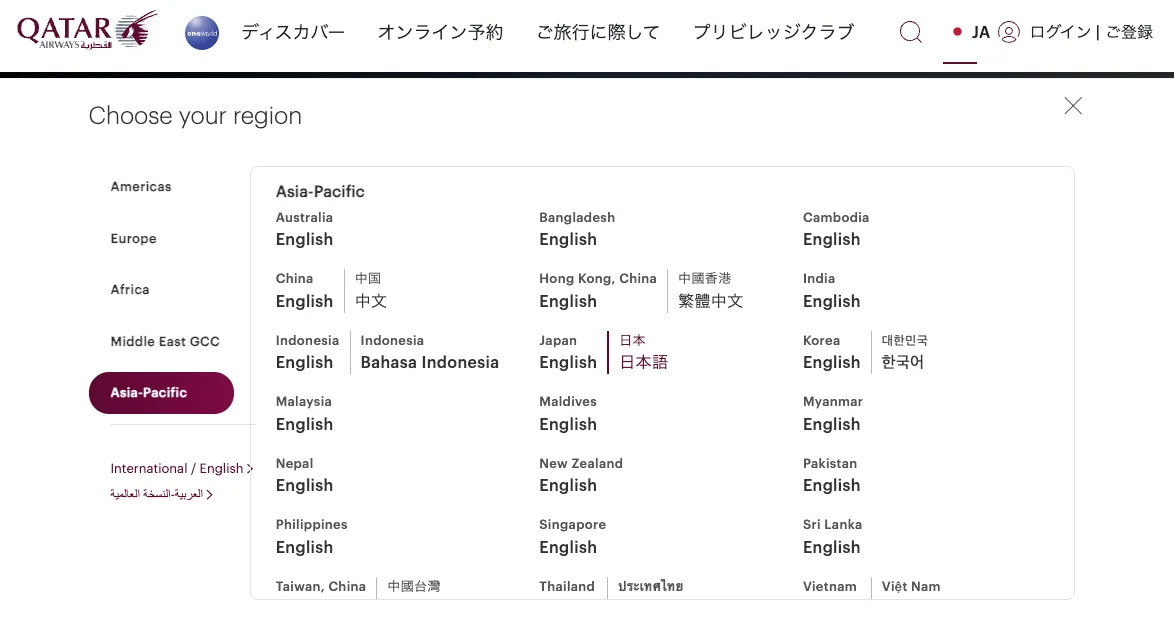This screenshot has height=619, width=1174.
Task: Choose English under Bangladesh
Action: point(568,240)
